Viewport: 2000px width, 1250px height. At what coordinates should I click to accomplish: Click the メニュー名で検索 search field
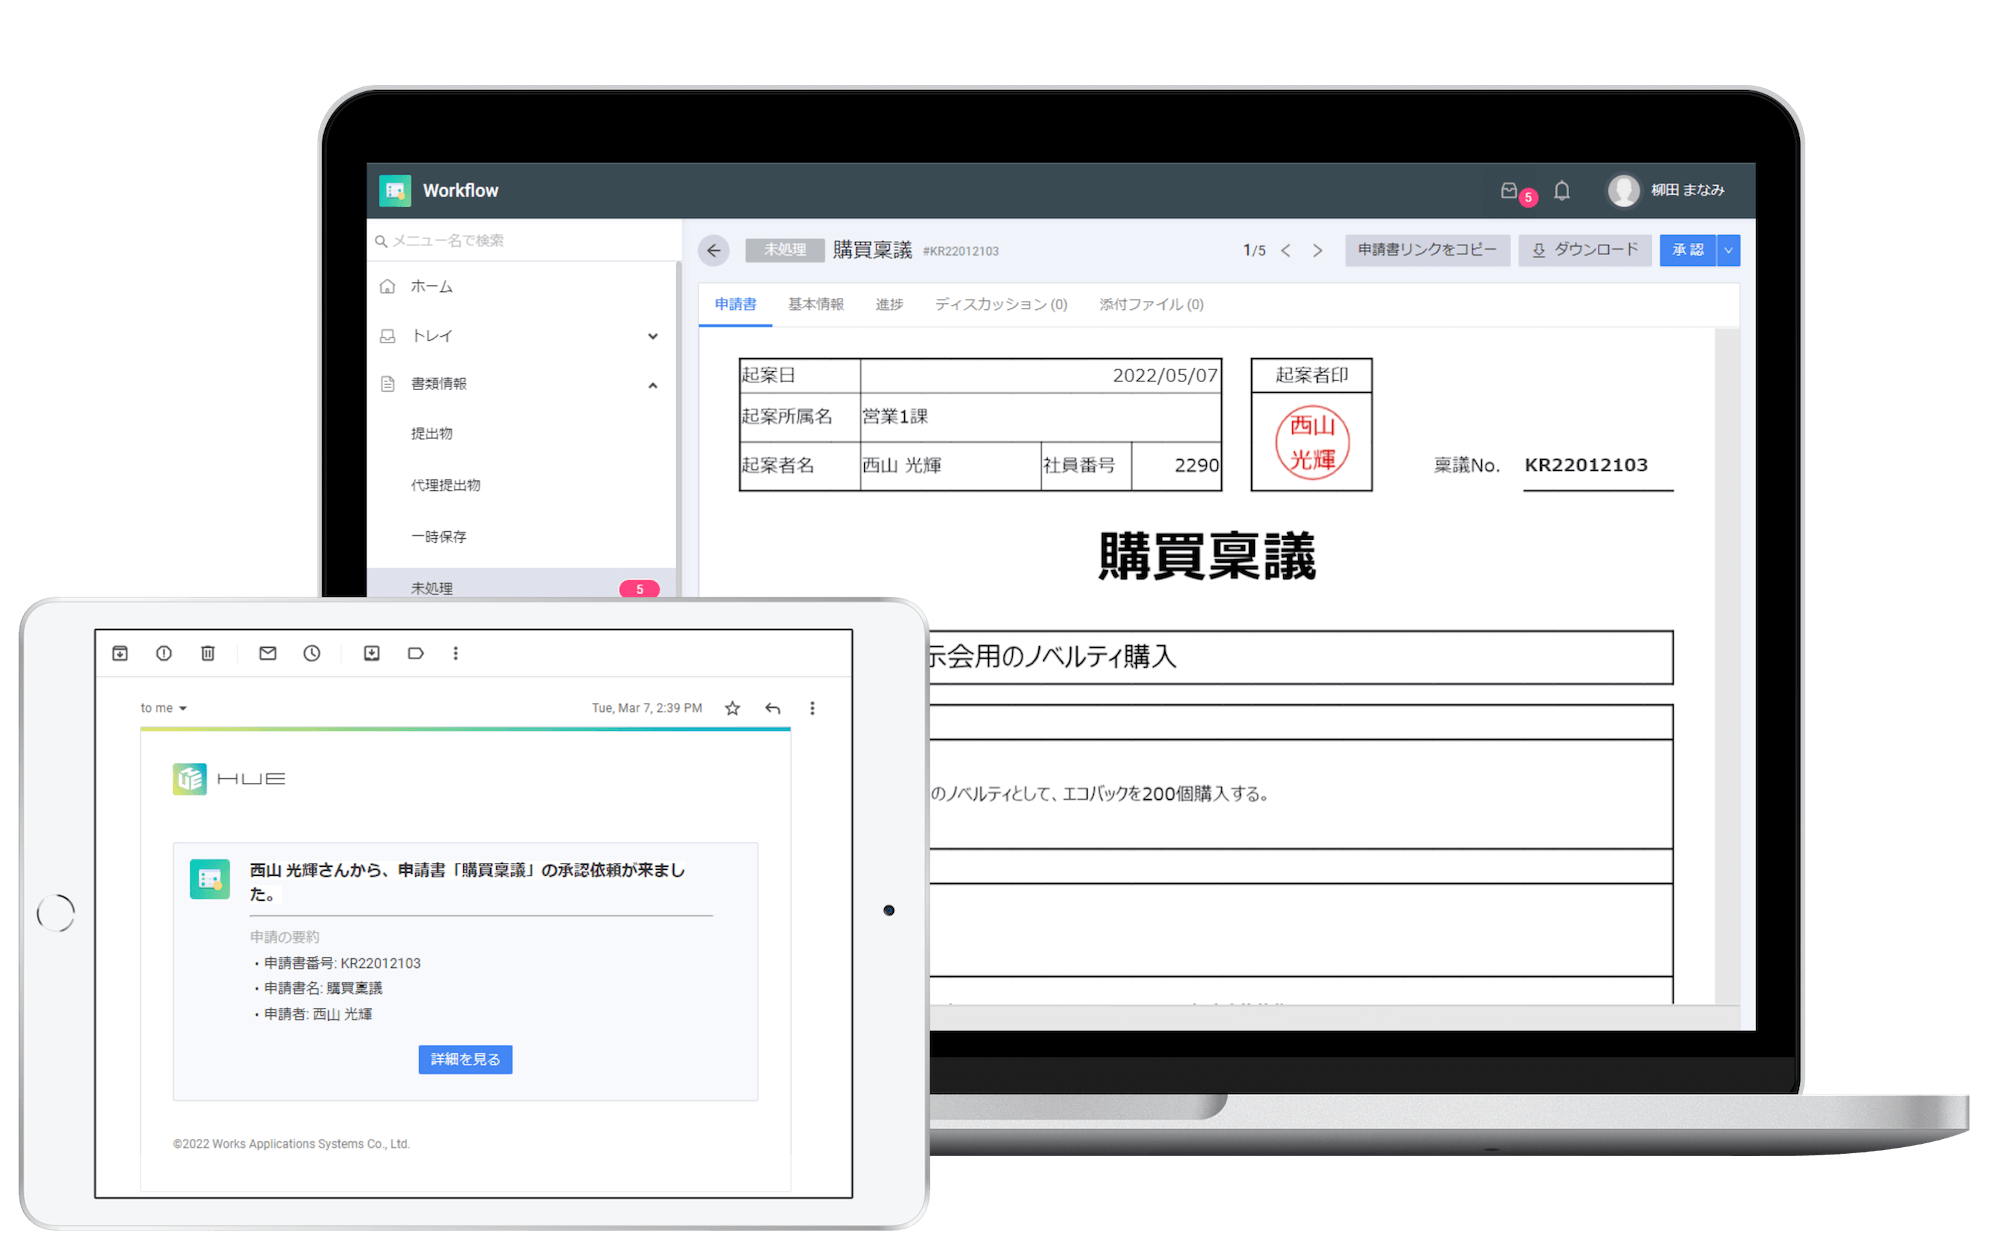[x=520, y=241]
